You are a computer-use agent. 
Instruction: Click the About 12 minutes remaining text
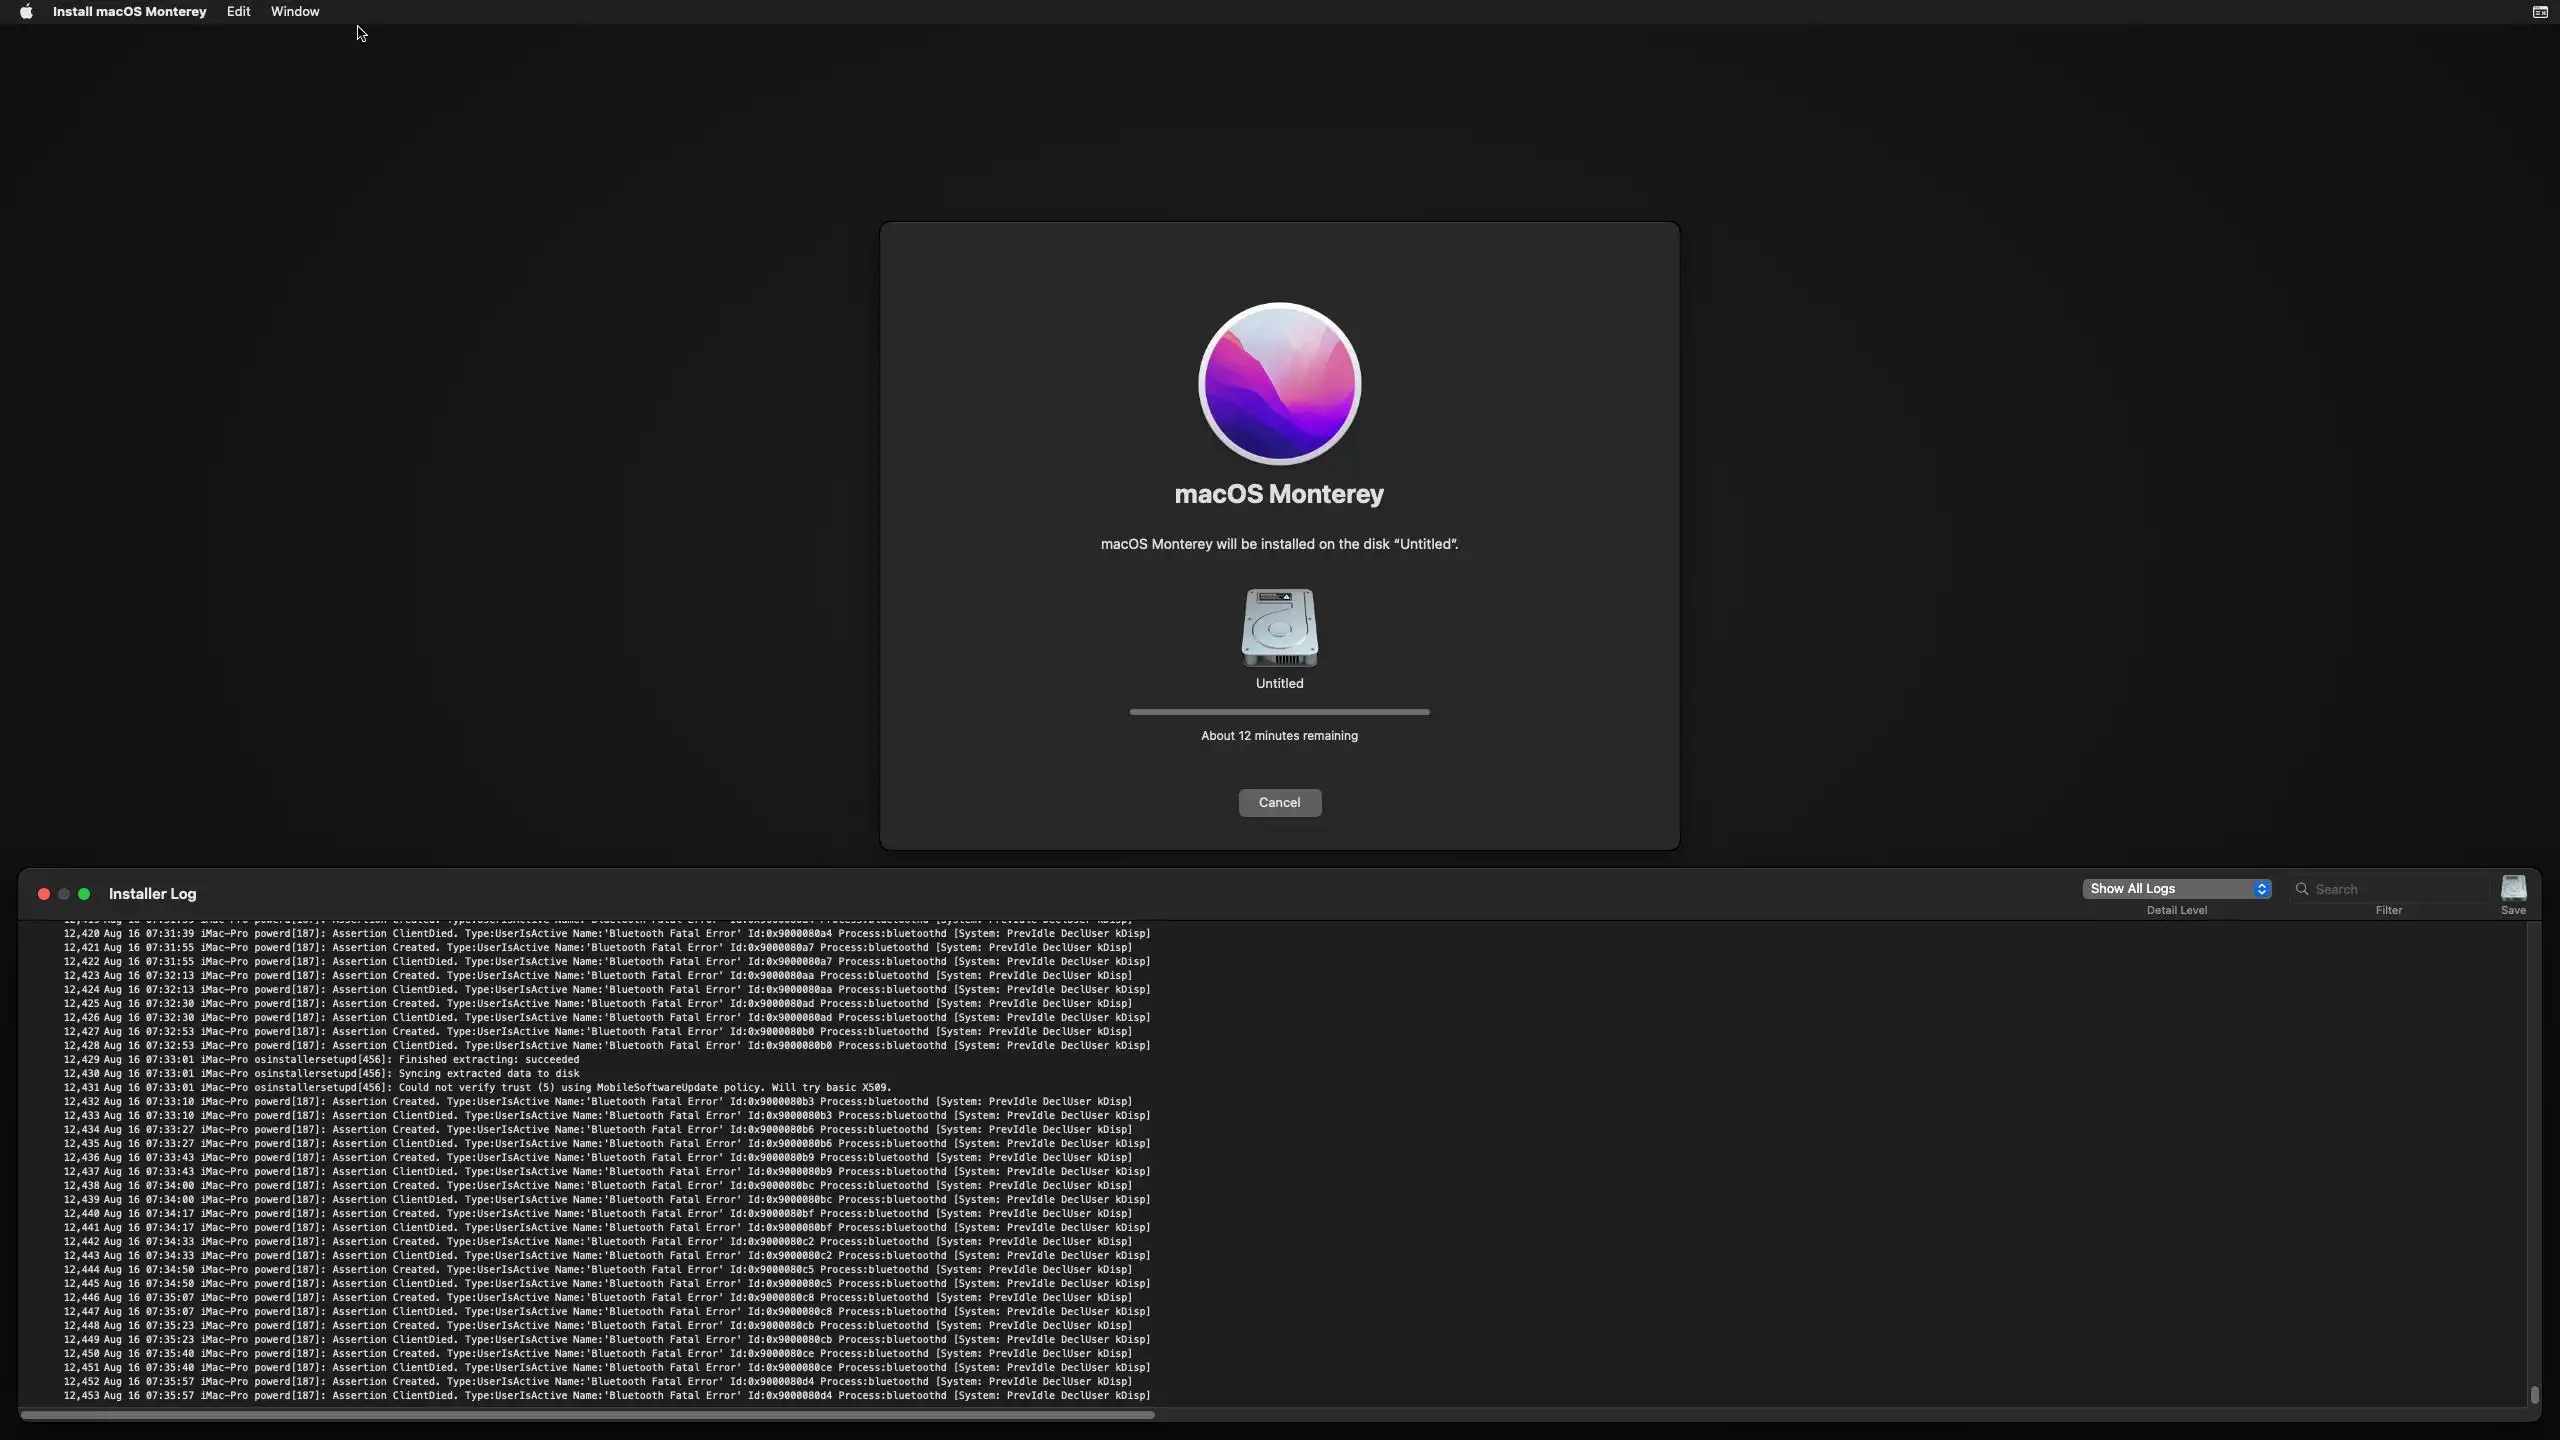(x=1279, y=736)
